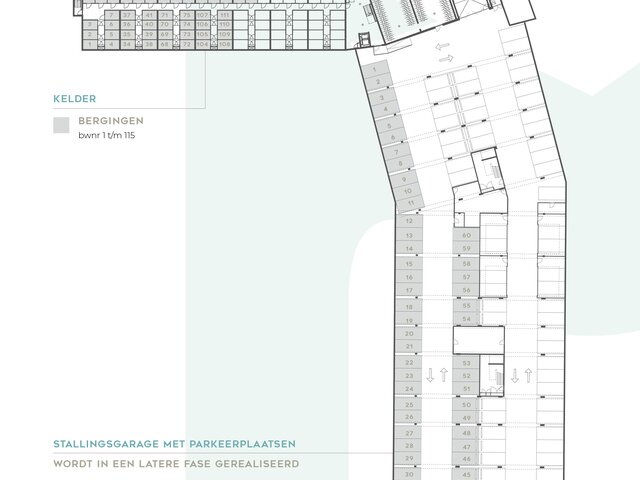The width and height of the screenshot is (640, 480).
Task: Click 'WORDT IN EEN LATERE FASE GEREALISEERD' text
Action: tap(176, 464)
